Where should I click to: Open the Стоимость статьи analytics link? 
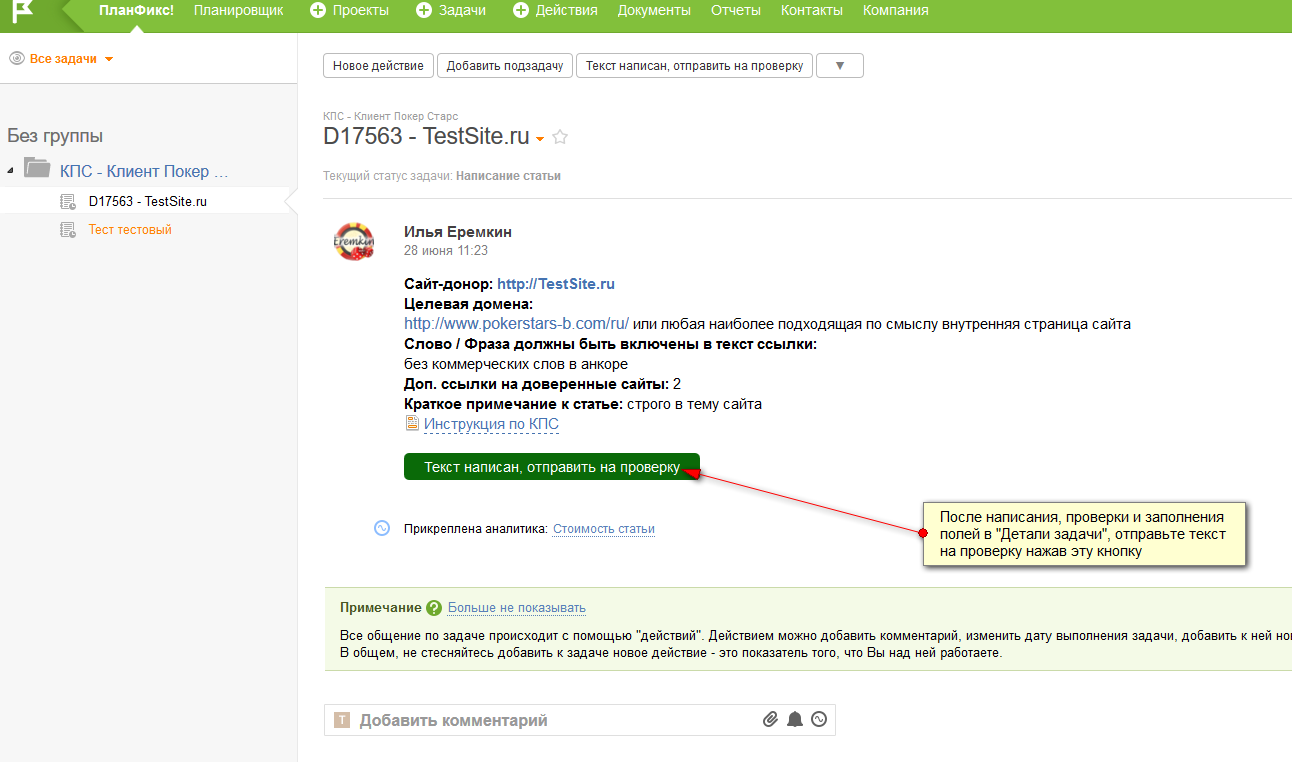[x=604, y=529]
